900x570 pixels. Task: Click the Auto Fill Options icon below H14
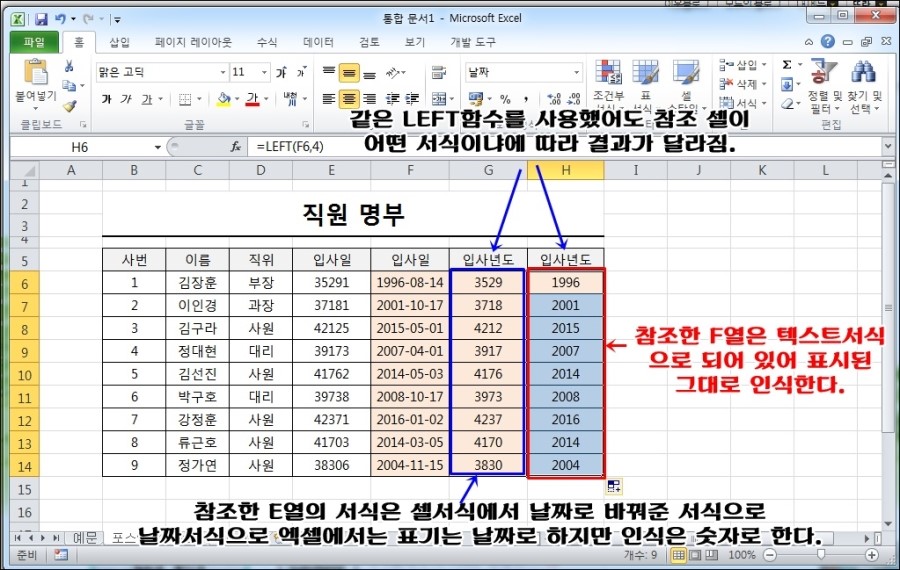coord(614,486)
